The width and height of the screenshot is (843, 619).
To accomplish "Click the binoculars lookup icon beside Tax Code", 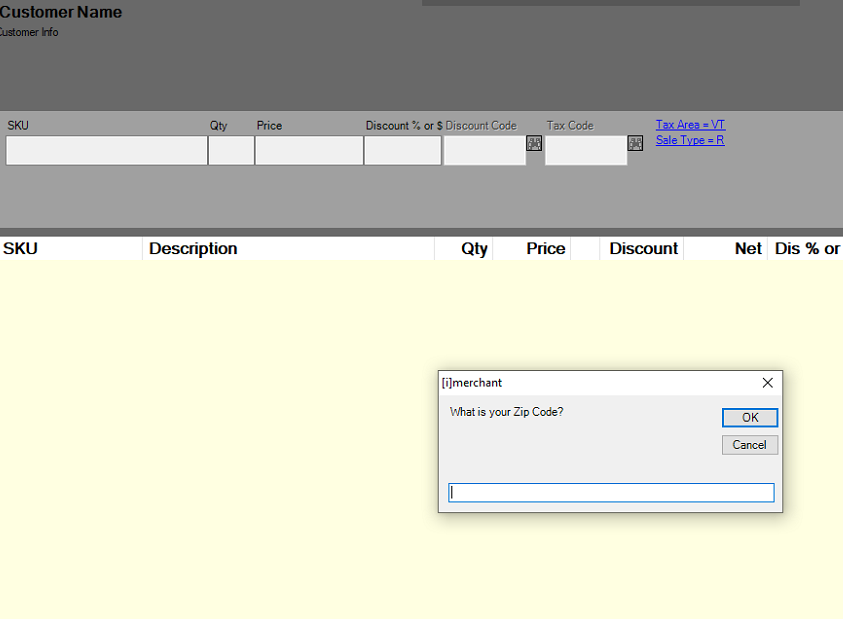I will point(635,143).
